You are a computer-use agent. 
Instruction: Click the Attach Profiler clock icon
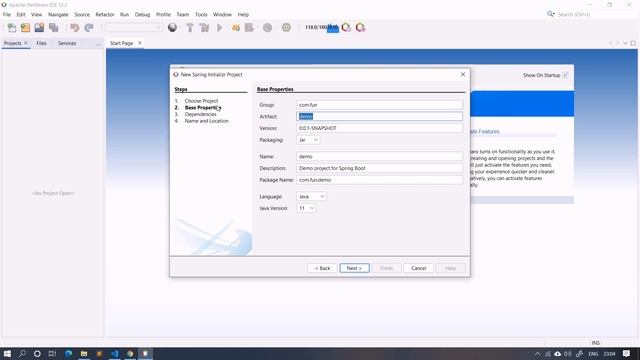(x=286, y=28)
